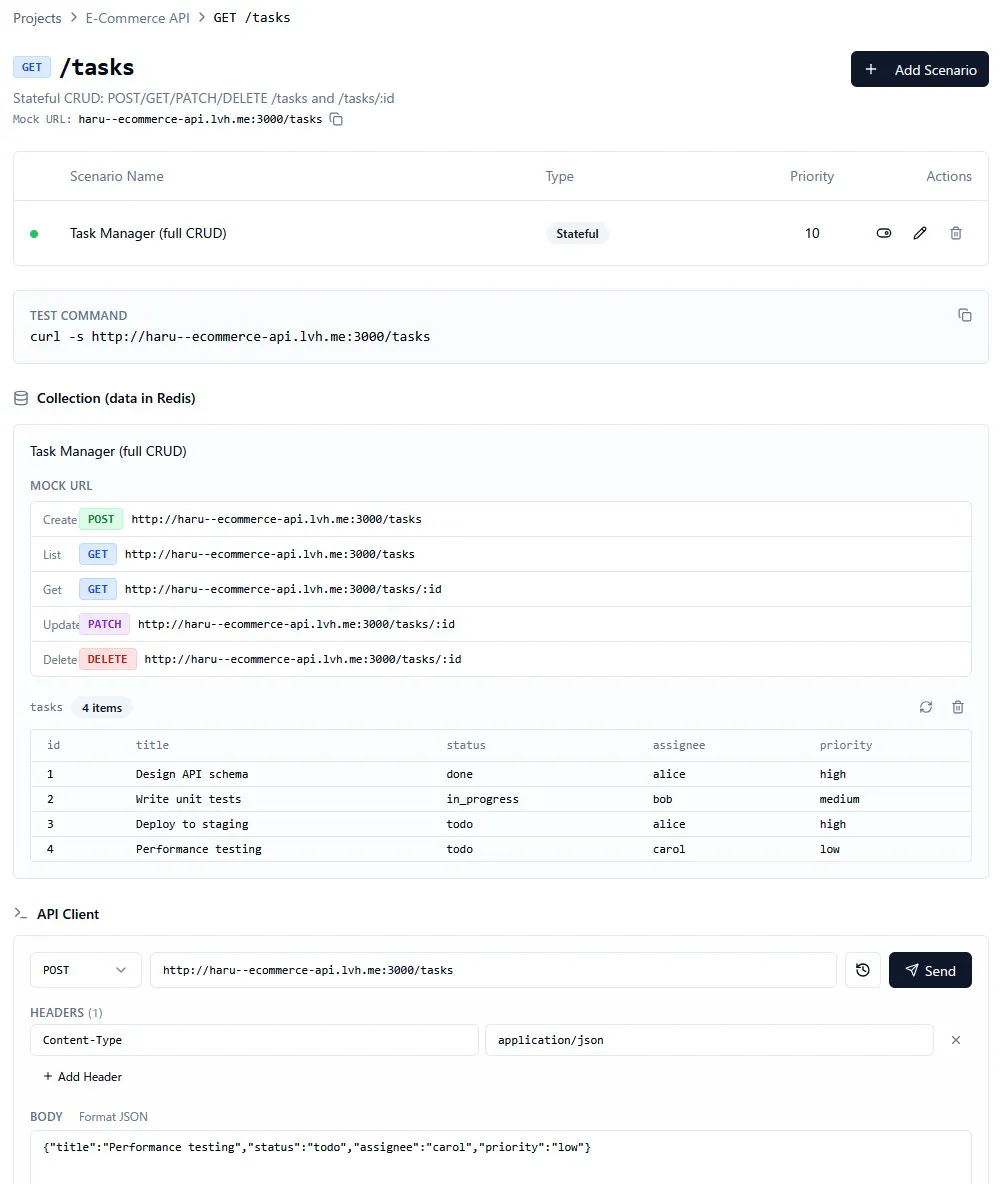This screenshot has height=1184, width=1001.
Task: Go to Projects breadcrumb
Action: click(37, 18)
